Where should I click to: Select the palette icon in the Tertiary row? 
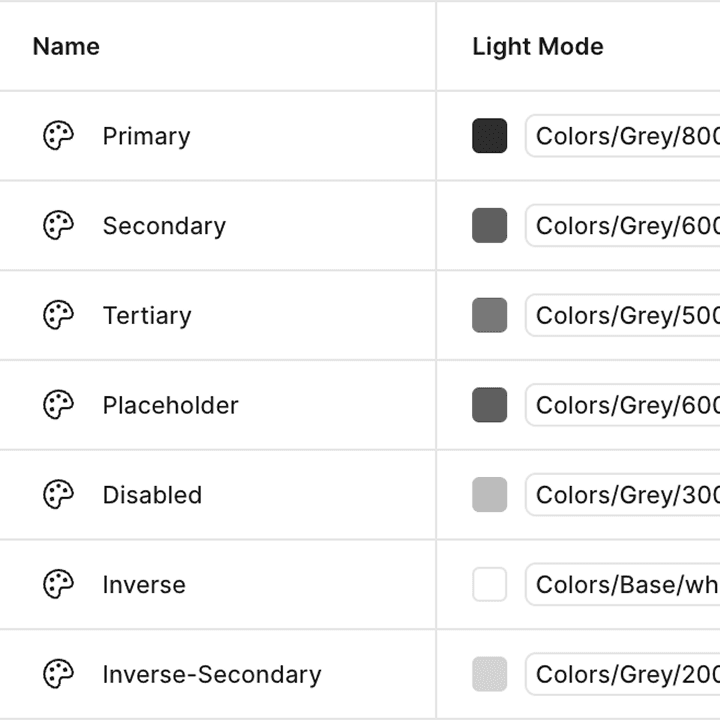[58, 315]
